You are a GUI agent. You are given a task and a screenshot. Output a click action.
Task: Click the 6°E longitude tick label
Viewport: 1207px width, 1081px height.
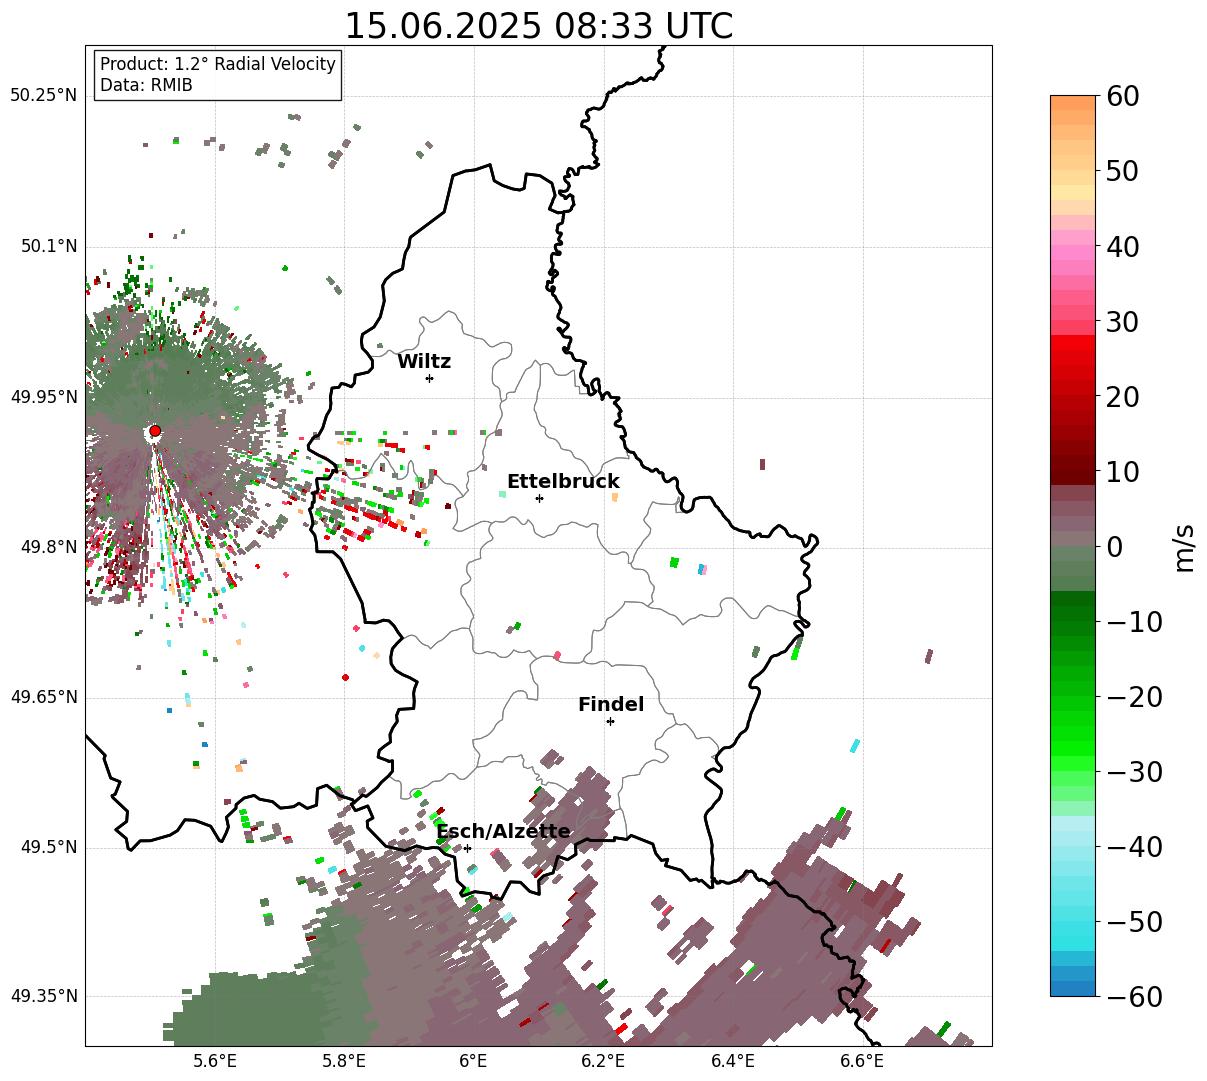click(473, 1061)
